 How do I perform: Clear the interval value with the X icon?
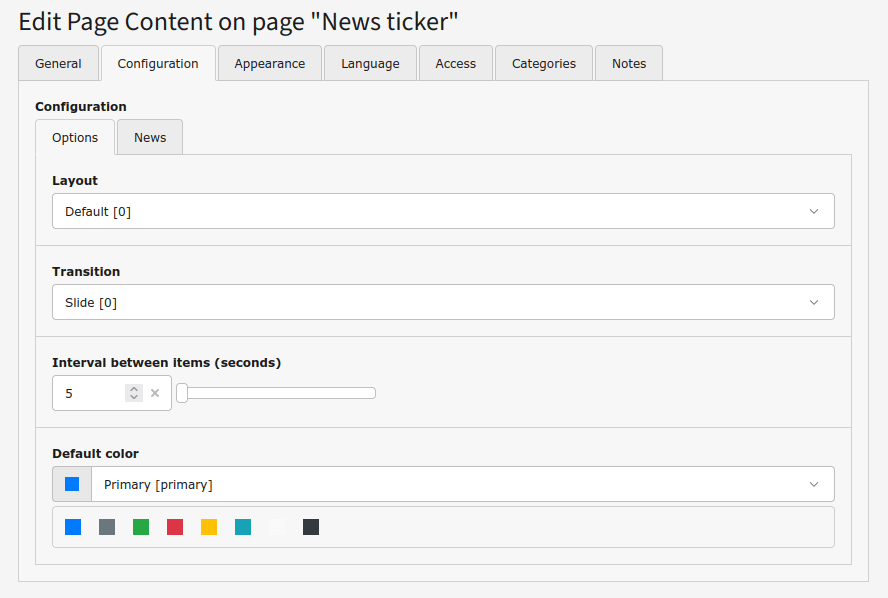(x=155, y=393)
